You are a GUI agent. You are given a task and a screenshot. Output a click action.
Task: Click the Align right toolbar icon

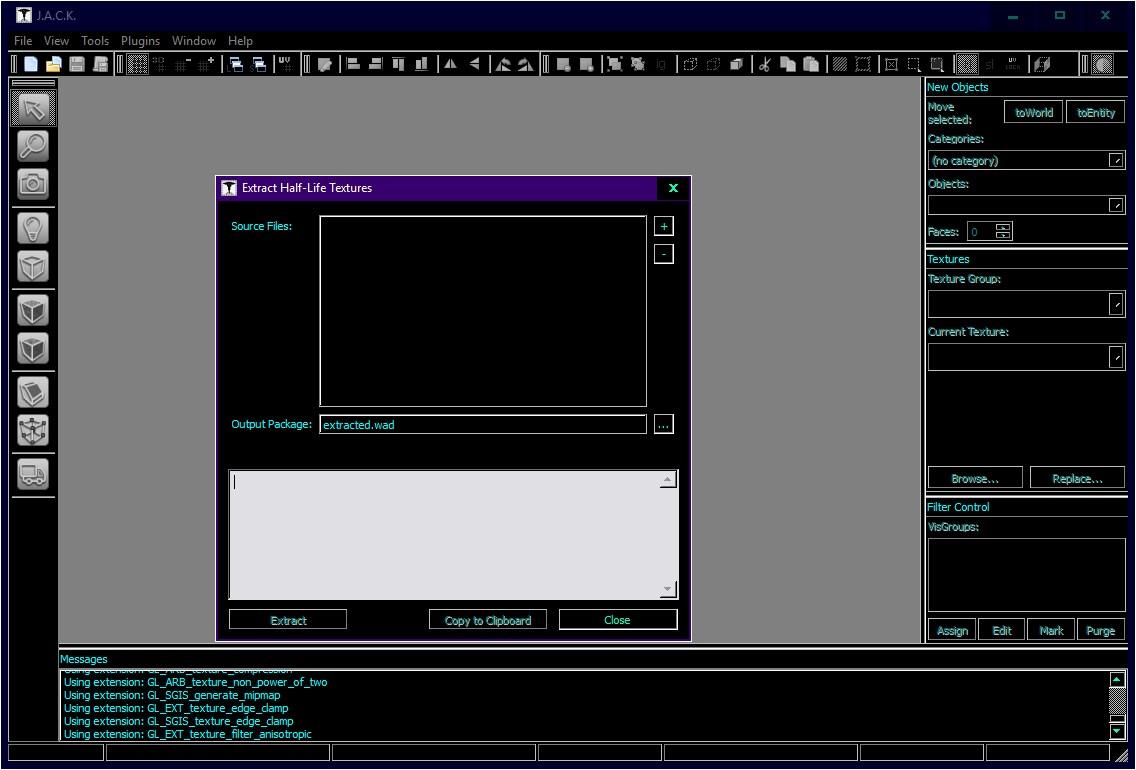click(x=375, y=64)
